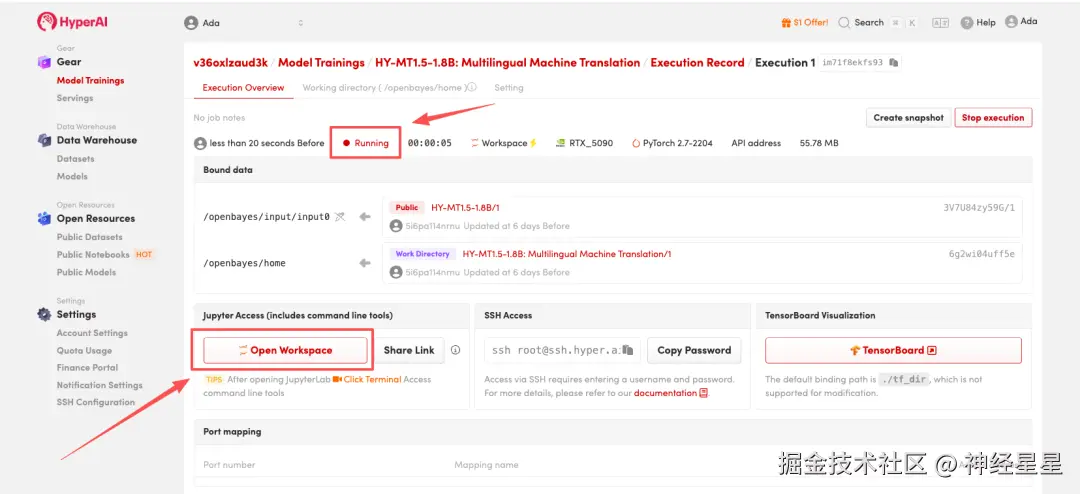
Task: Click the Open Resources sidebar icon
Action: [44, 219]
